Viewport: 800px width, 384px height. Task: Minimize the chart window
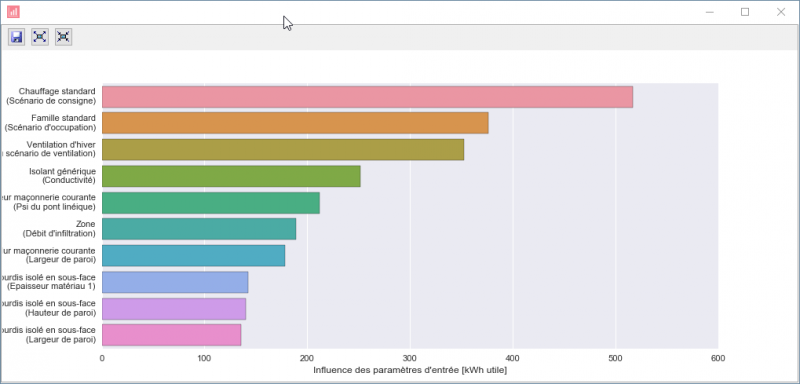pos(709,12)
